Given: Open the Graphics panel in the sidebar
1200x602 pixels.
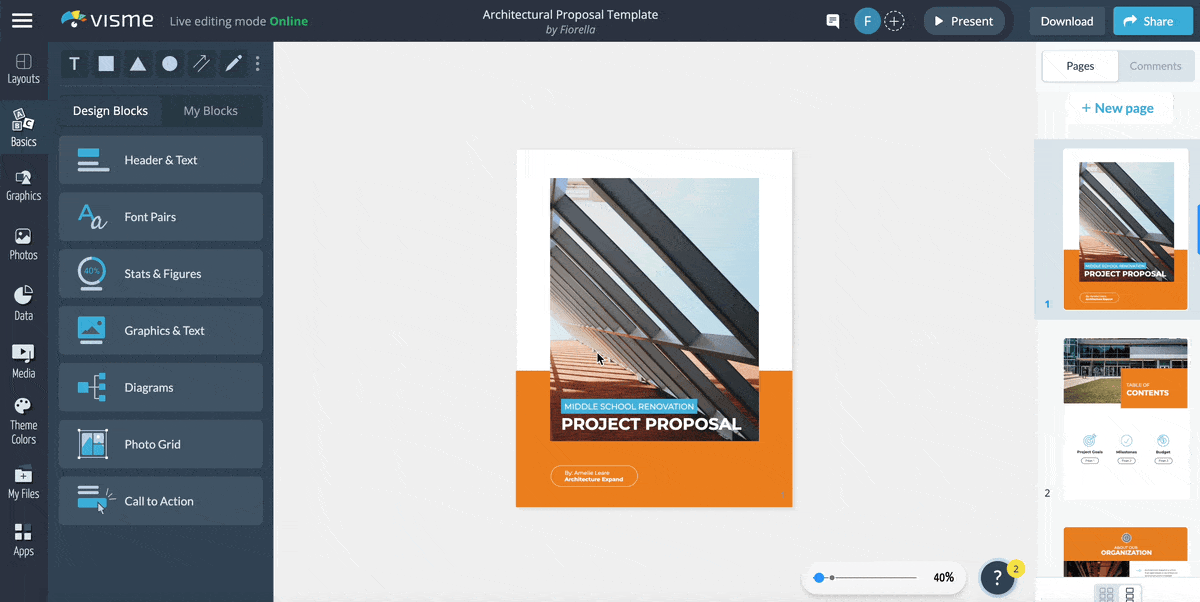Looking at the screenshot, I should 23,184.
